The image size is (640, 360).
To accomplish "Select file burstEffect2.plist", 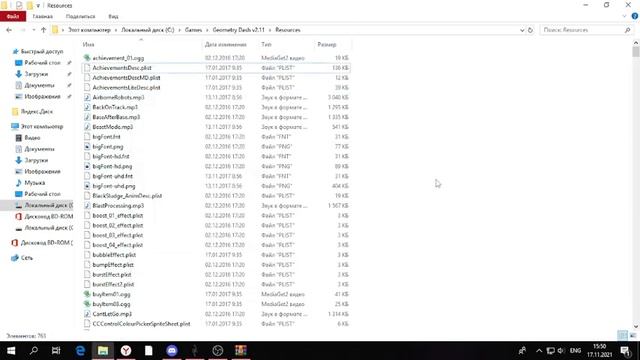I will click(113, 284).
